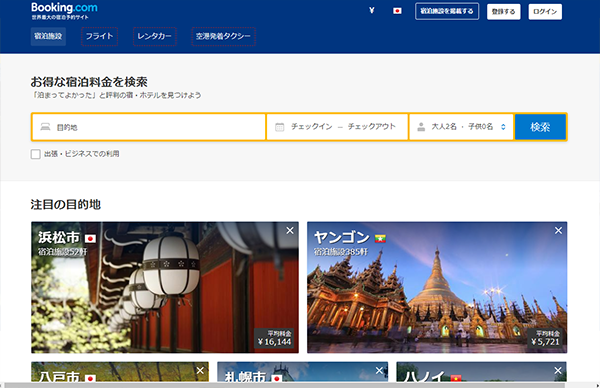The width and height of the screenshot is (600, 388).
Task: Click the ログイン button
Action: 545,11
